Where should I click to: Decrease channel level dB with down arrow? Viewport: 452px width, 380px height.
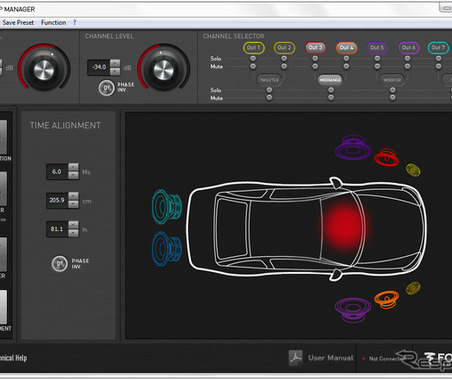115,71
